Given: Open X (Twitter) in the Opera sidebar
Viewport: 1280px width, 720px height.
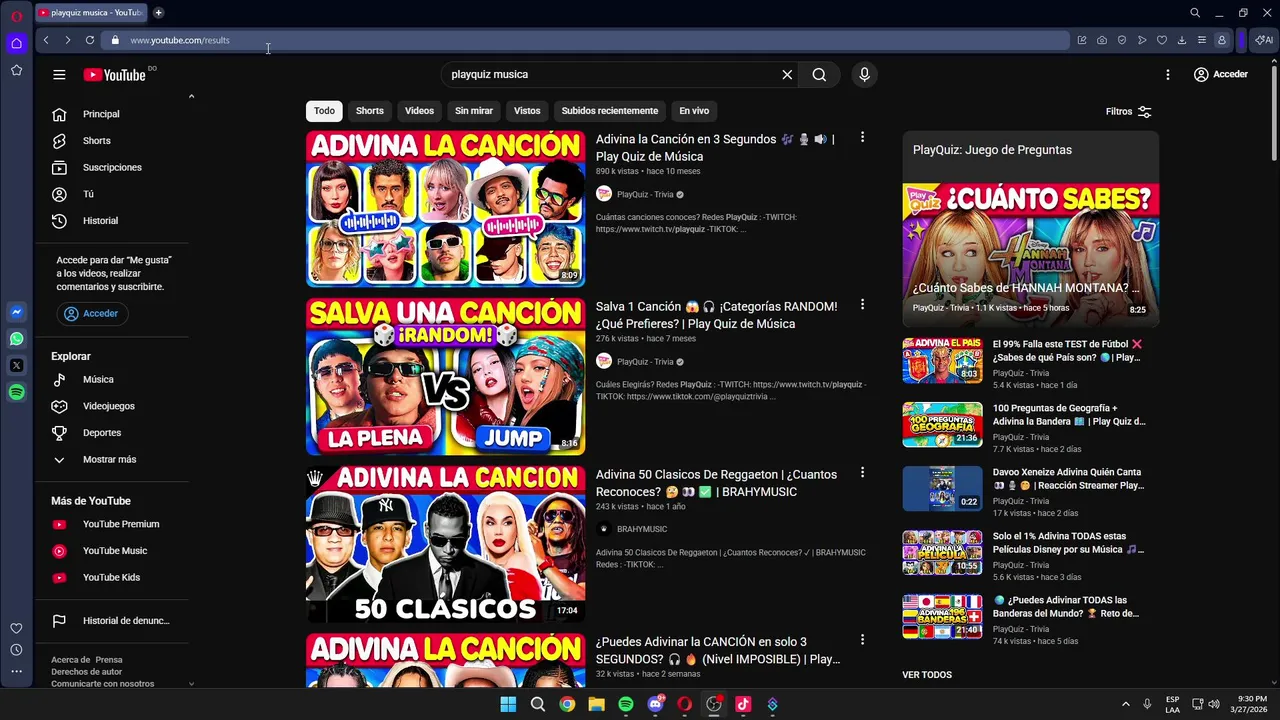Looking at the screenshot, I should (x=16, y=366).
